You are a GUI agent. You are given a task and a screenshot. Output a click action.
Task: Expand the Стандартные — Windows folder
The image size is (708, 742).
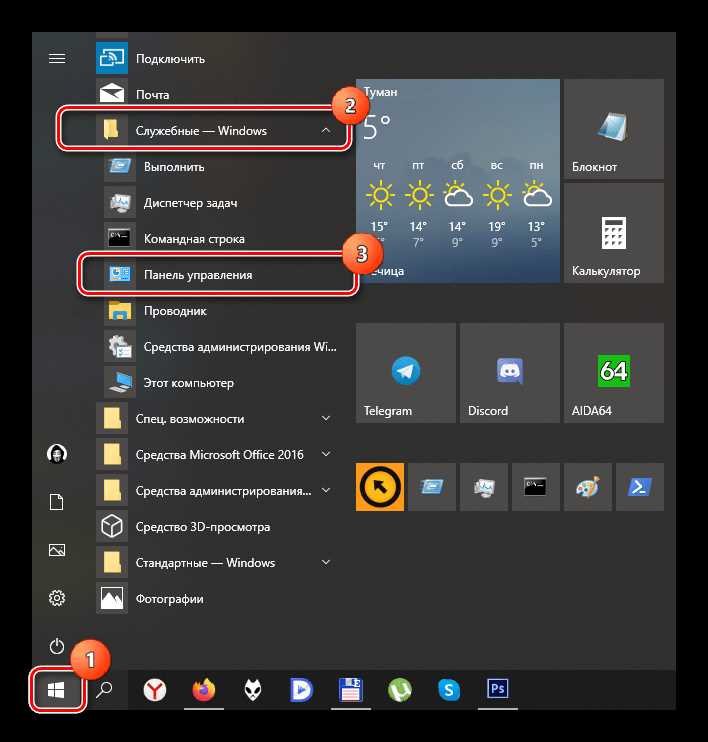[x=219, y=563]
